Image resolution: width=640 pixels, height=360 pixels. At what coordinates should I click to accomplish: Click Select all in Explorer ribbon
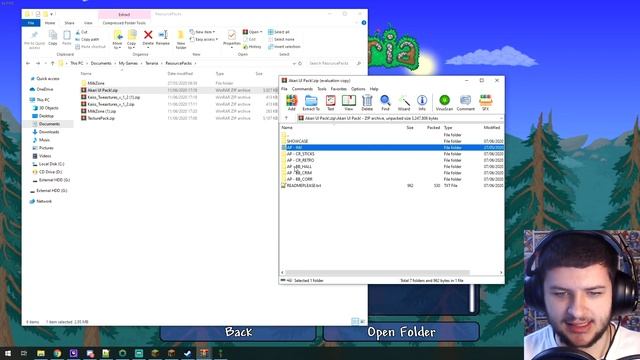(x=279, y=32)
